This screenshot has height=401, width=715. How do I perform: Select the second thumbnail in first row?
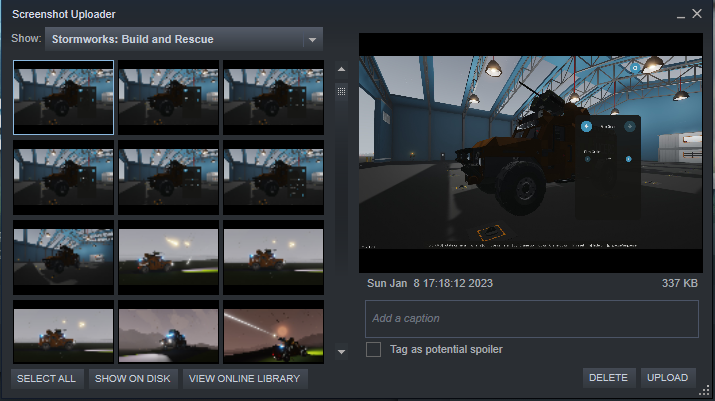tap(168, 97)
